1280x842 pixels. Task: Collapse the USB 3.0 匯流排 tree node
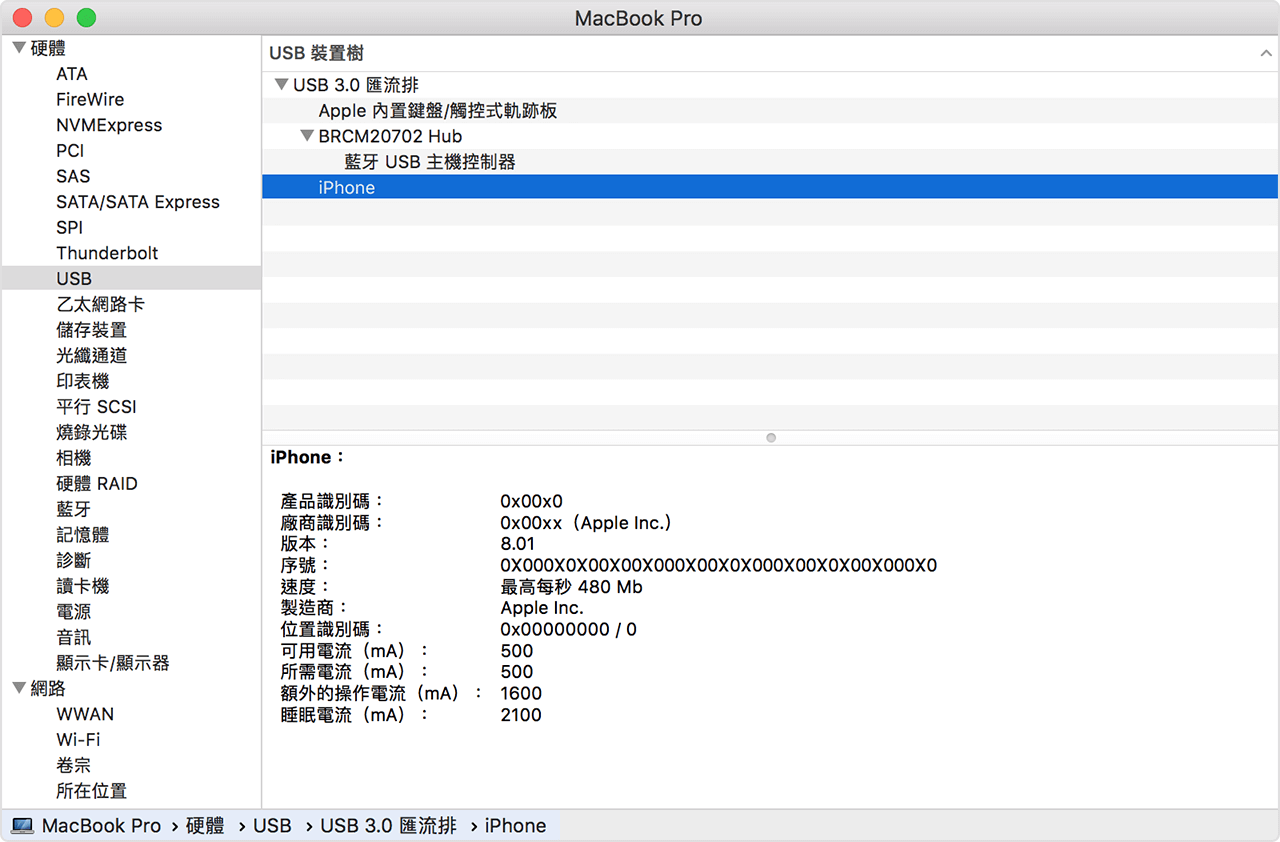click(281, 85)
